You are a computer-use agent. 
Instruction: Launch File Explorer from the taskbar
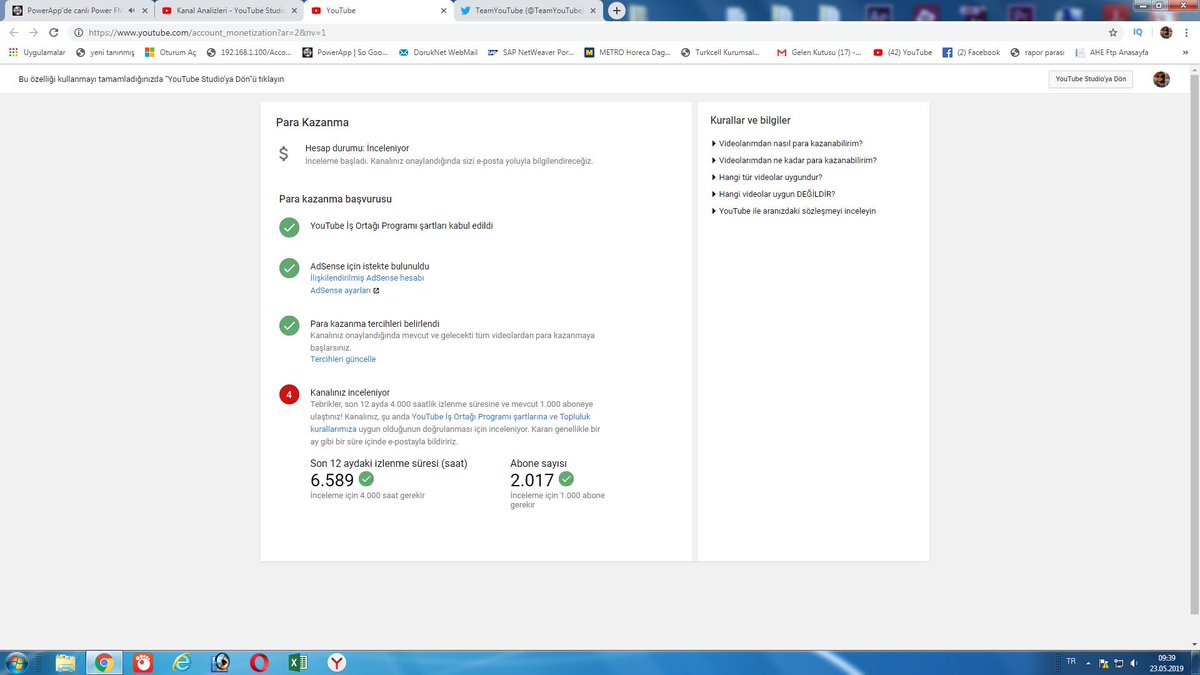tap(66, 662)
